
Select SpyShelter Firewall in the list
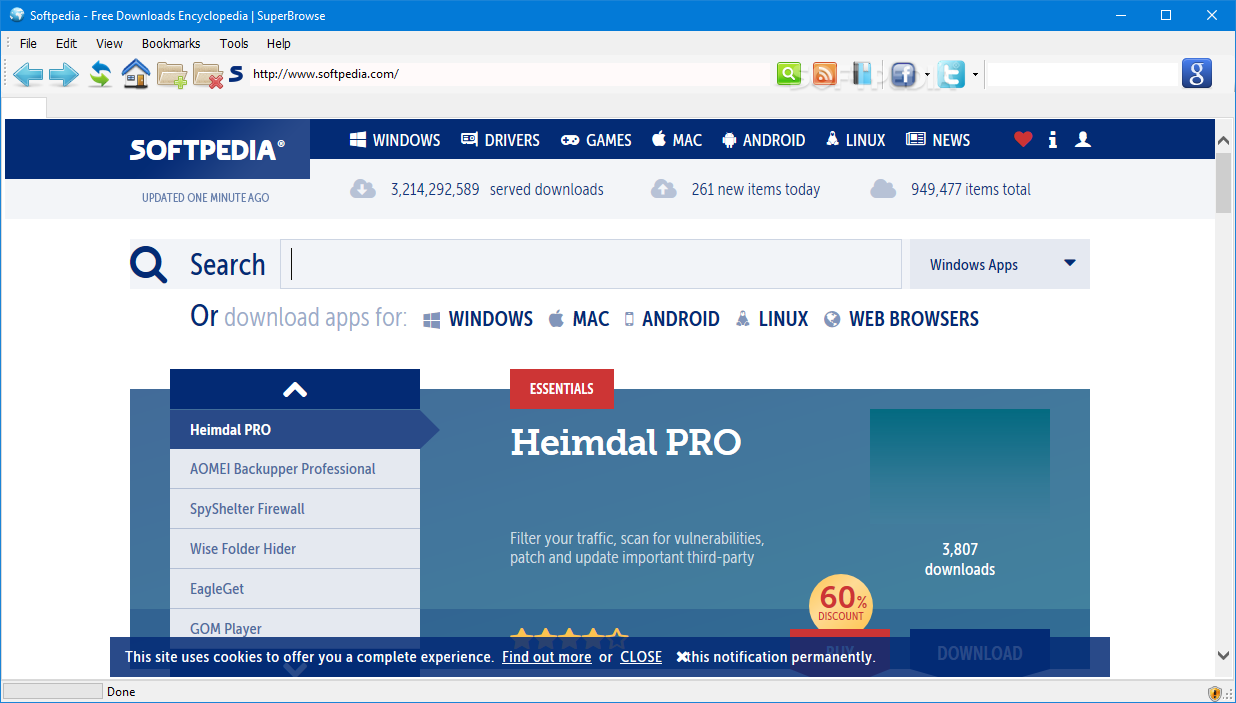[295, 509]
